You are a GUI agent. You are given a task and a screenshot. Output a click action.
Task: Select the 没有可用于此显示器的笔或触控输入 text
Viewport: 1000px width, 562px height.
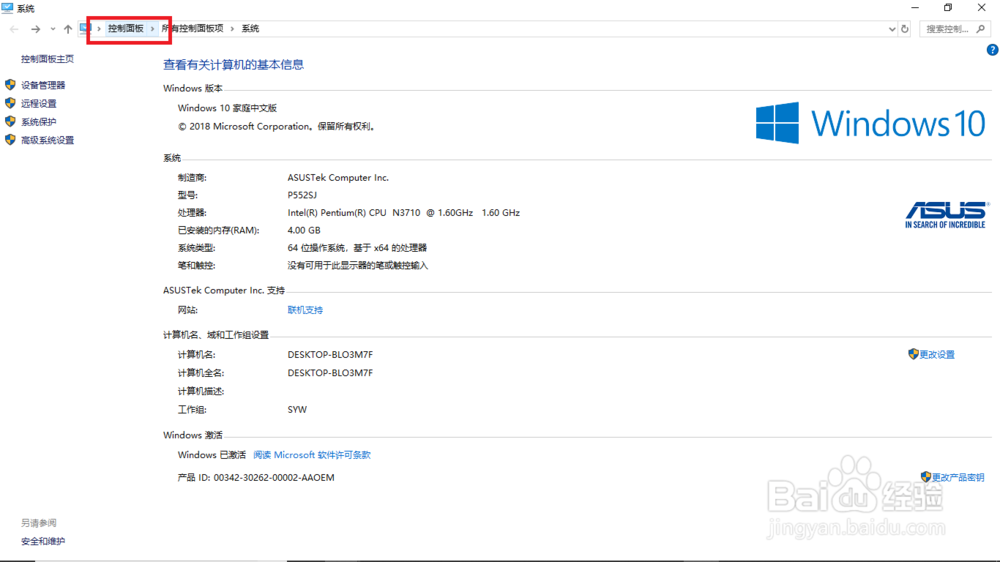coord(358,265)
